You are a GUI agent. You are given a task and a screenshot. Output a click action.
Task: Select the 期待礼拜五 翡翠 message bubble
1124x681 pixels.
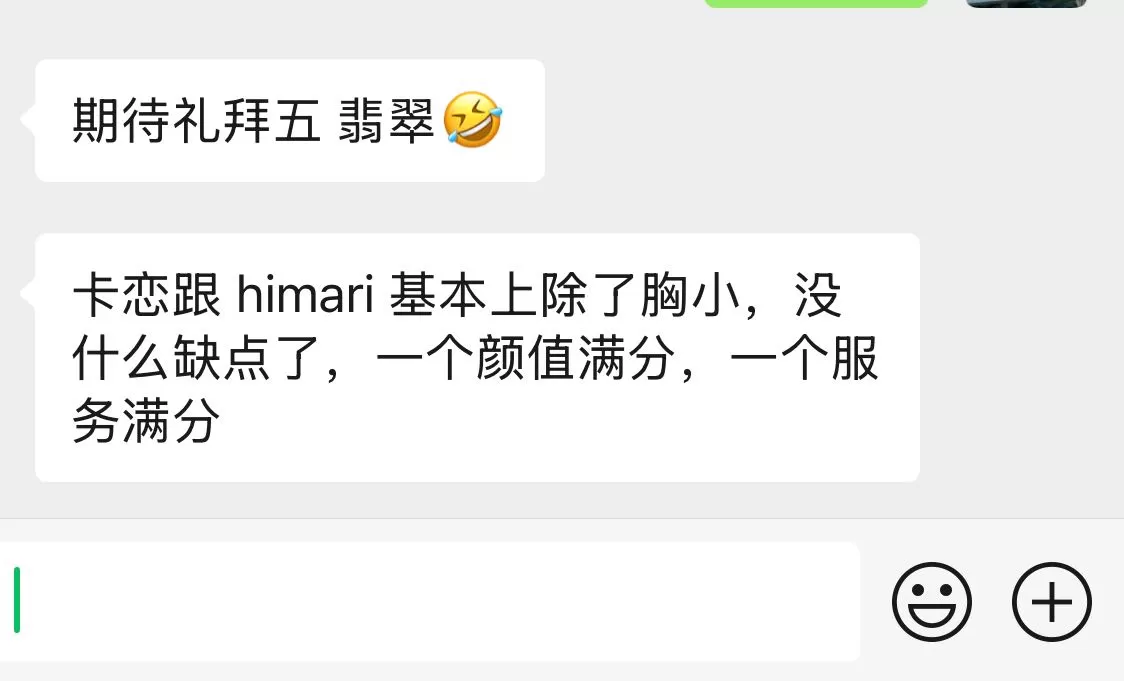coord(290,120)
